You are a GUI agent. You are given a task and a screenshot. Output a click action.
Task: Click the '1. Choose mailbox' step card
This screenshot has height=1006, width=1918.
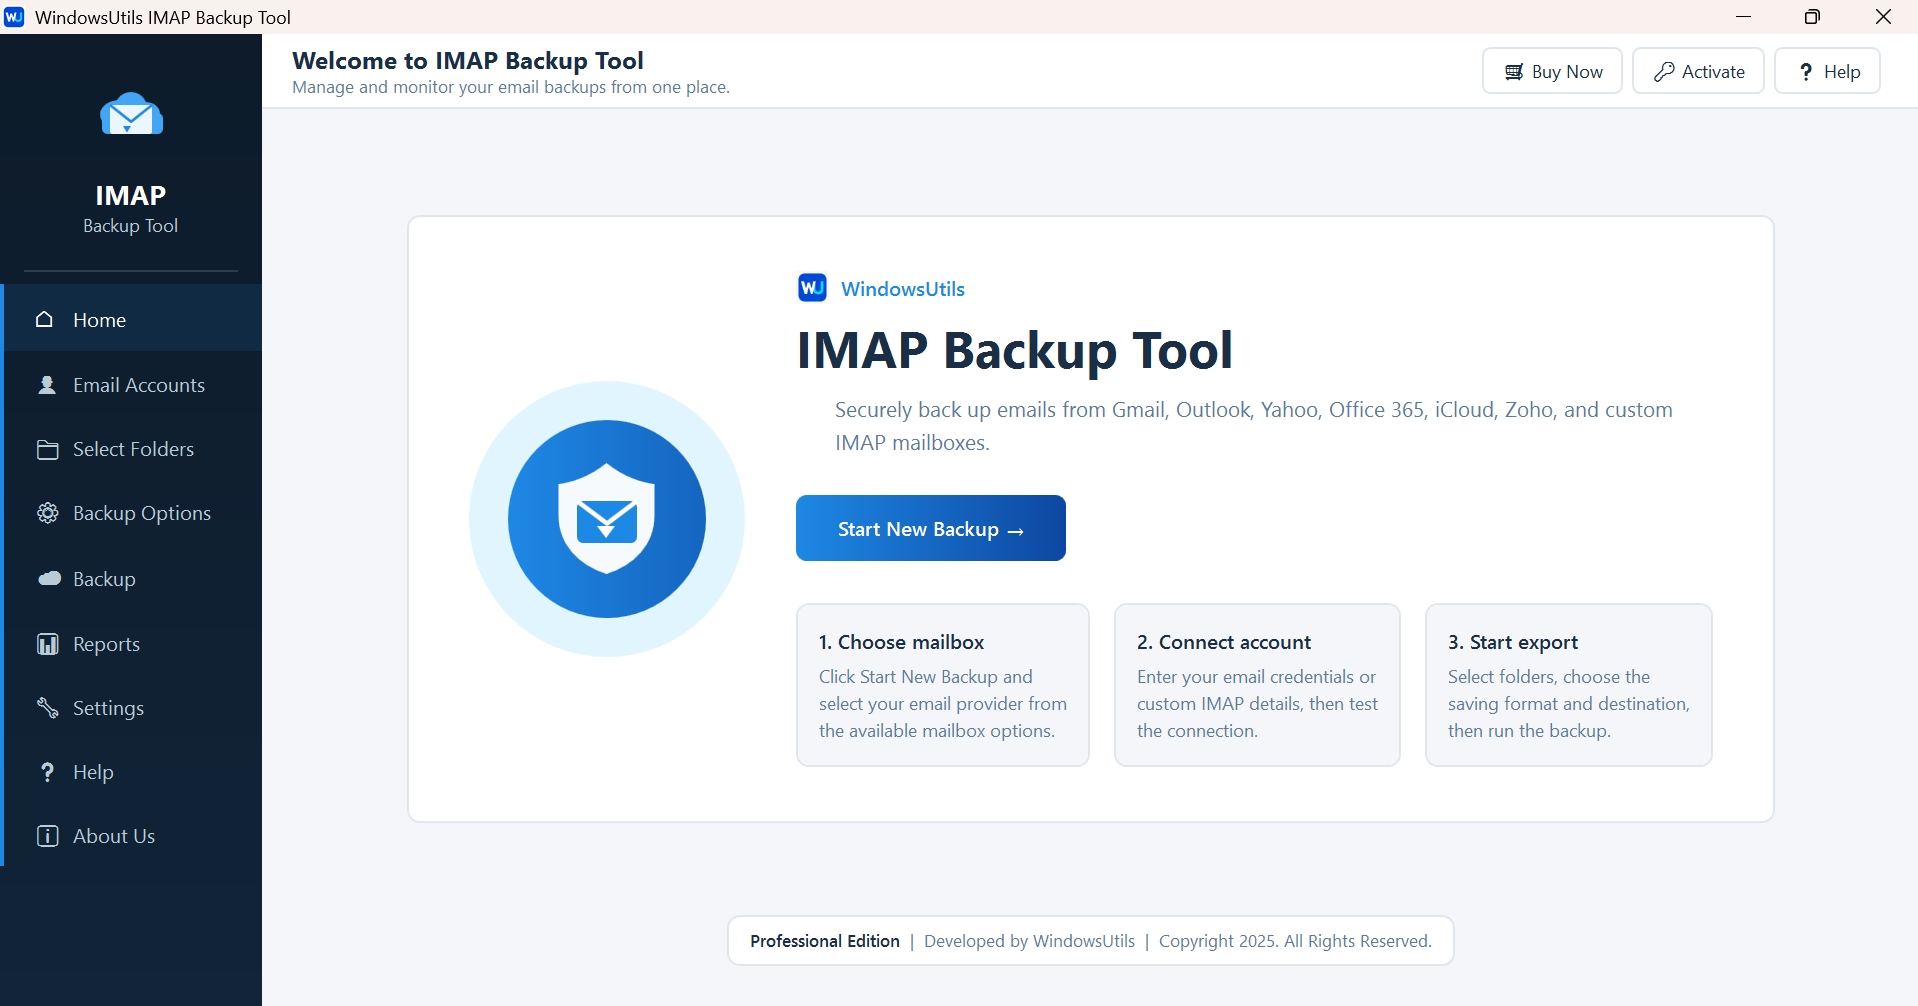click(943, 685)
